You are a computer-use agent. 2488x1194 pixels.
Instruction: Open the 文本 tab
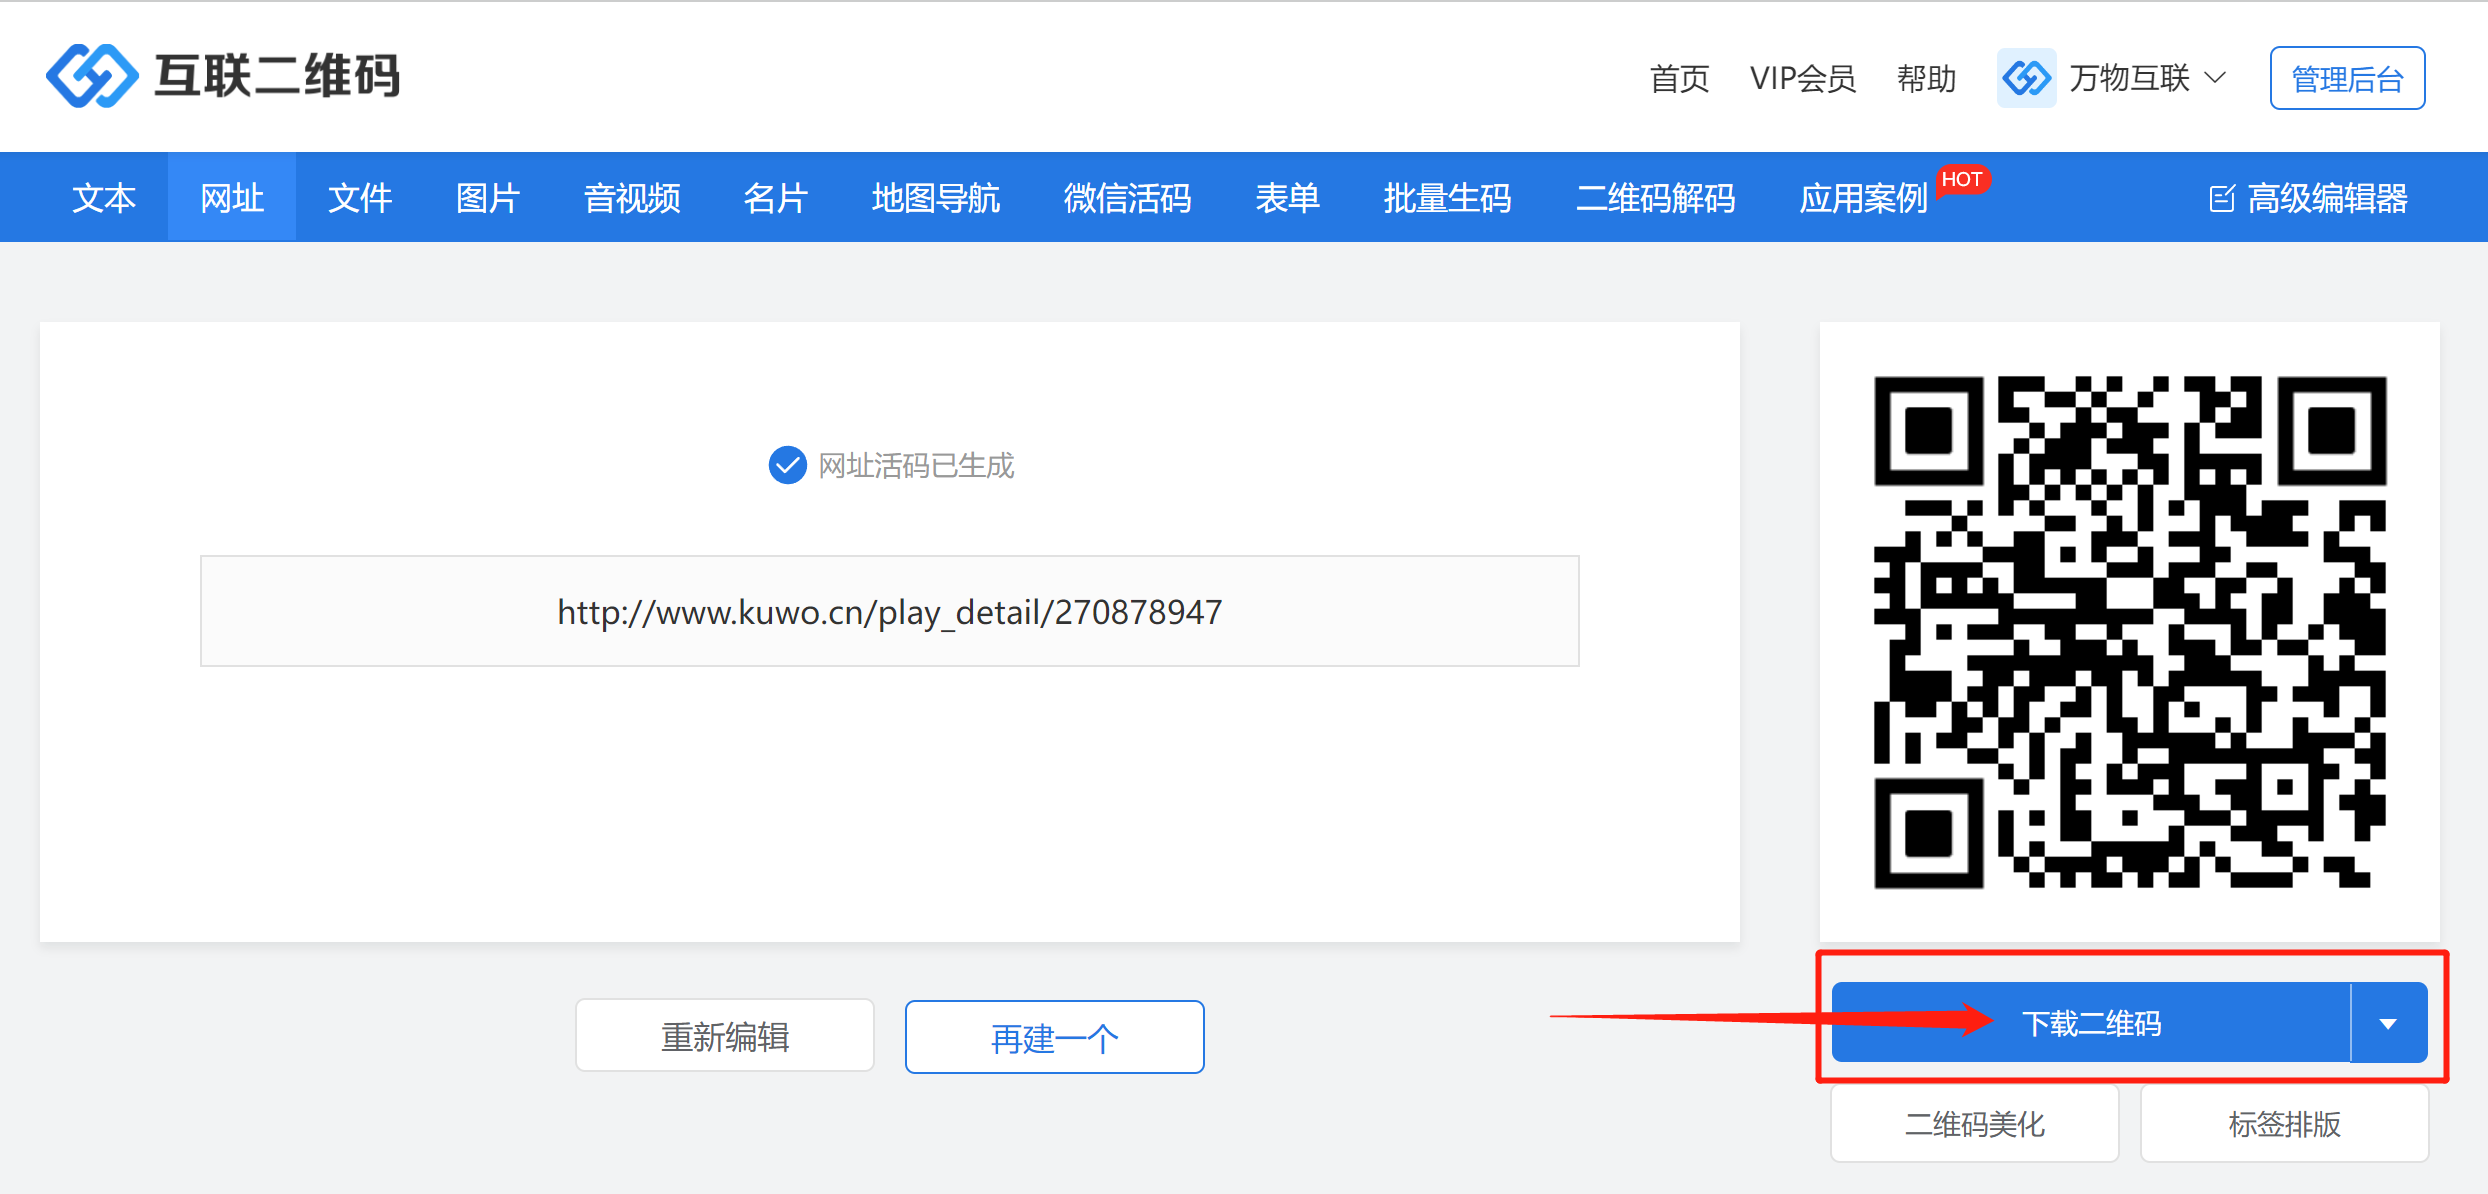(104, 198)
